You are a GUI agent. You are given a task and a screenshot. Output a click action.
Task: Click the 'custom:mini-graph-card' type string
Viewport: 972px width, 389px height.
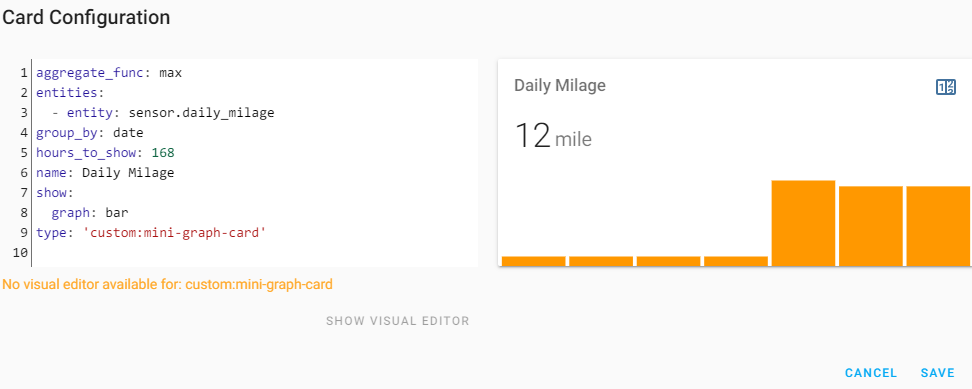click(174, 233)
